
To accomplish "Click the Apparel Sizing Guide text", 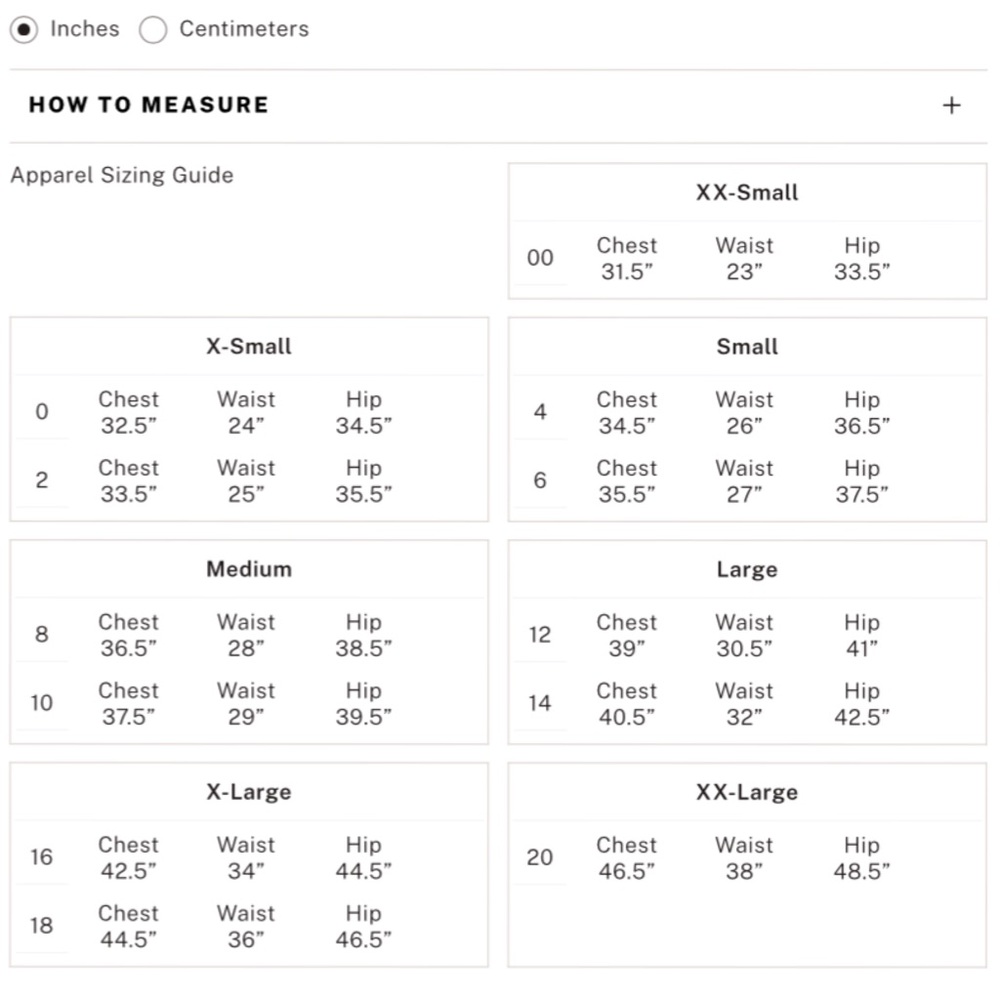I will coord(122,175).
